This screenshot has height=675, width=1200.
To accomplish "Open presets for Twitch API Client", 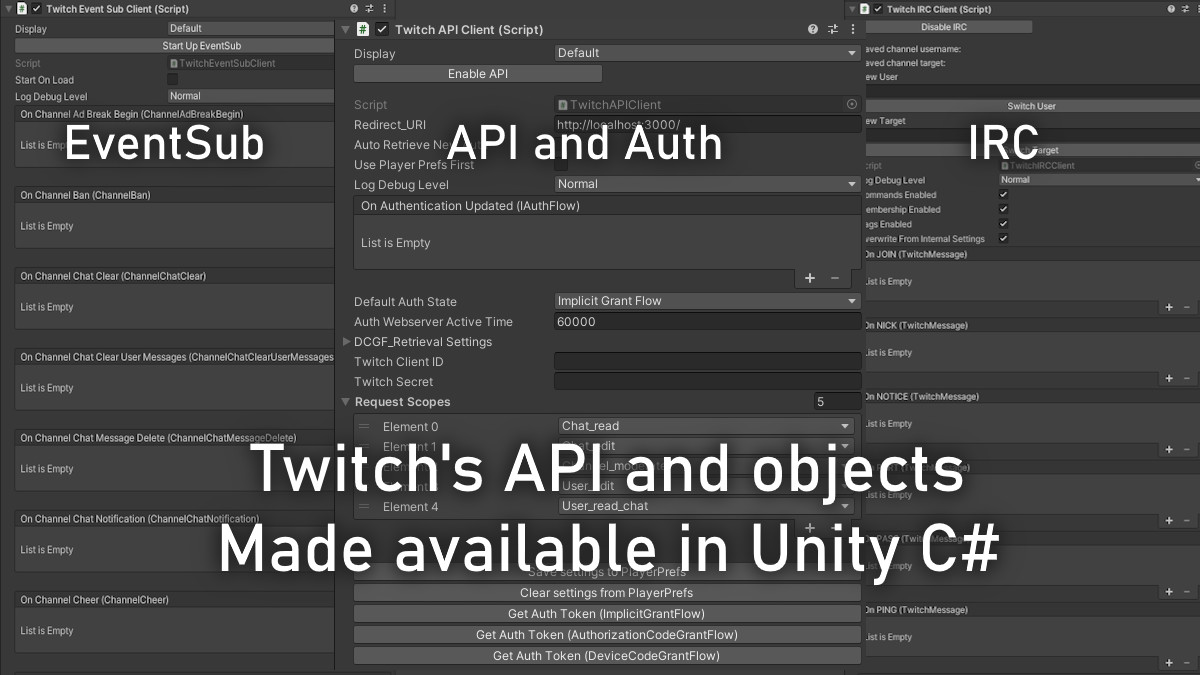I will click(833, 30).
